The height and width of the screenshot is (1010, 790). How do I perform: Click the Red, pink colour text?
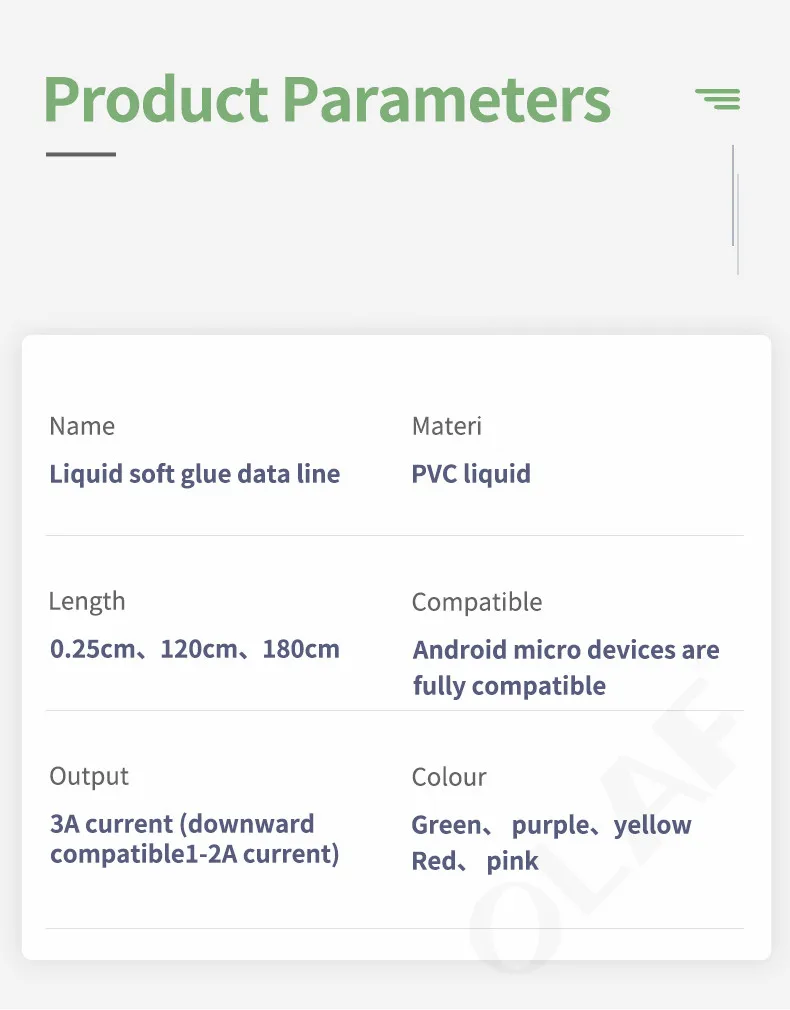[x=475, y=861]
